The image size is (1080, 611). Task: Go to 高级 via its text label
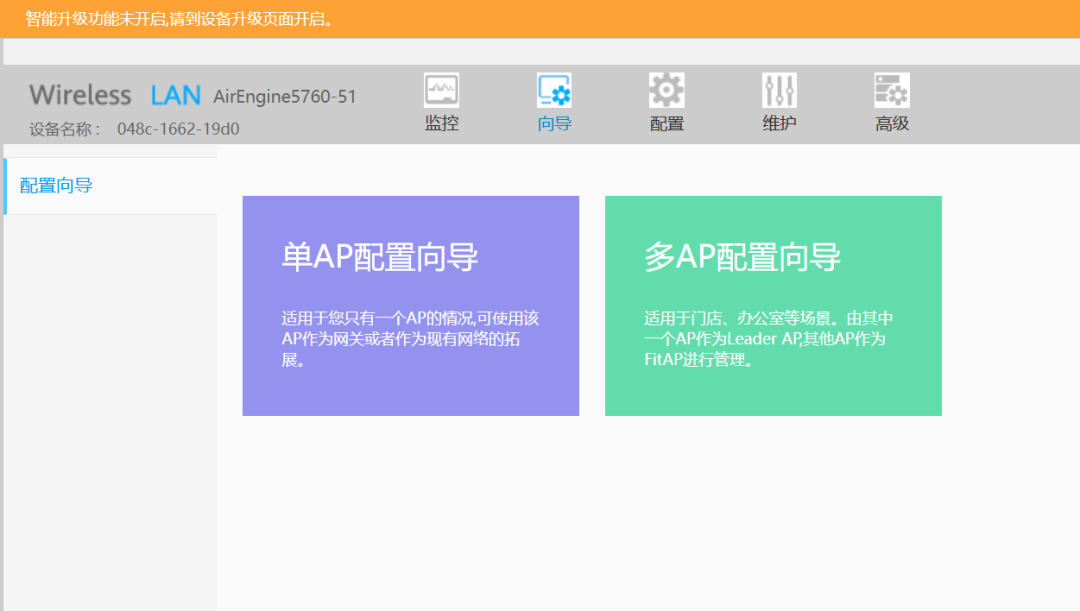pyautogui.click(x=891, y=124)
